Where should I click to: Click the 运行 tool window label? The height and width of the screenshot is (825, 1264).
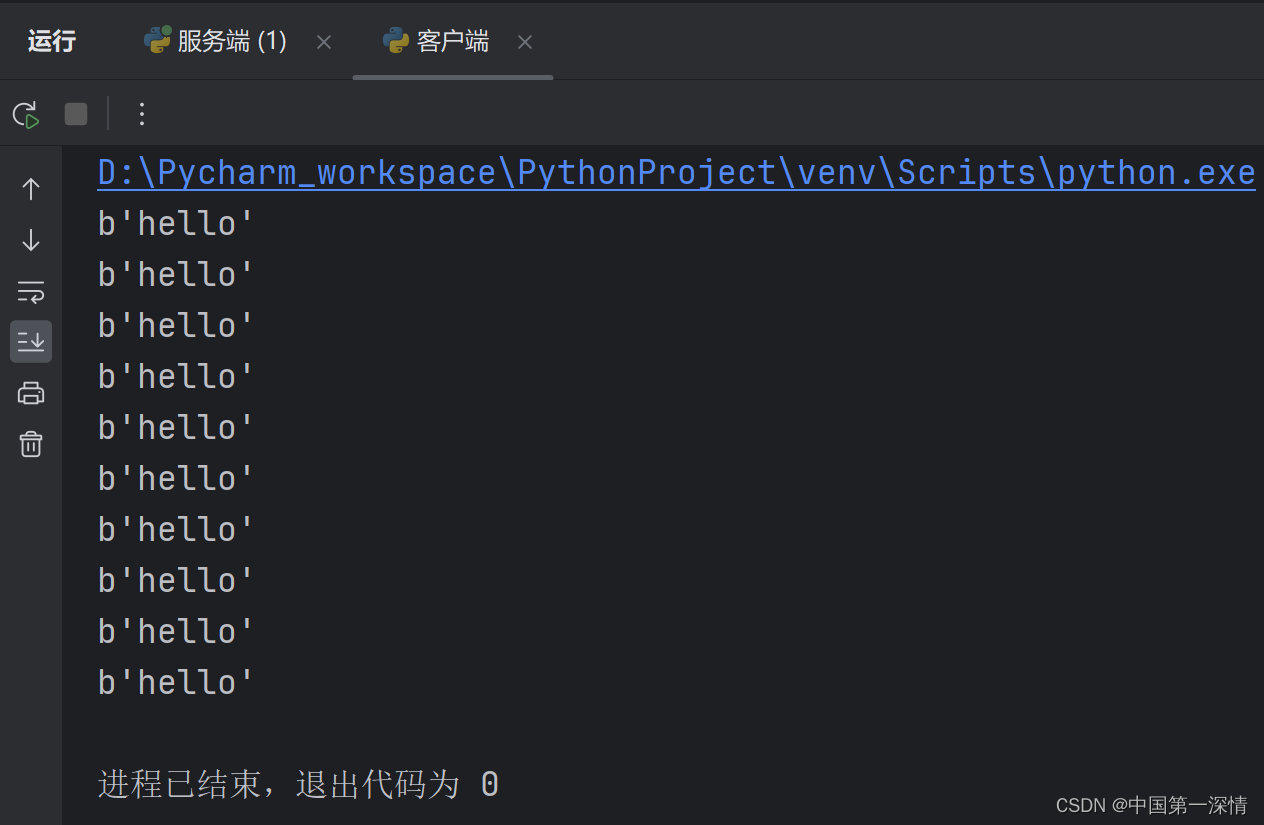click(51, 40)
